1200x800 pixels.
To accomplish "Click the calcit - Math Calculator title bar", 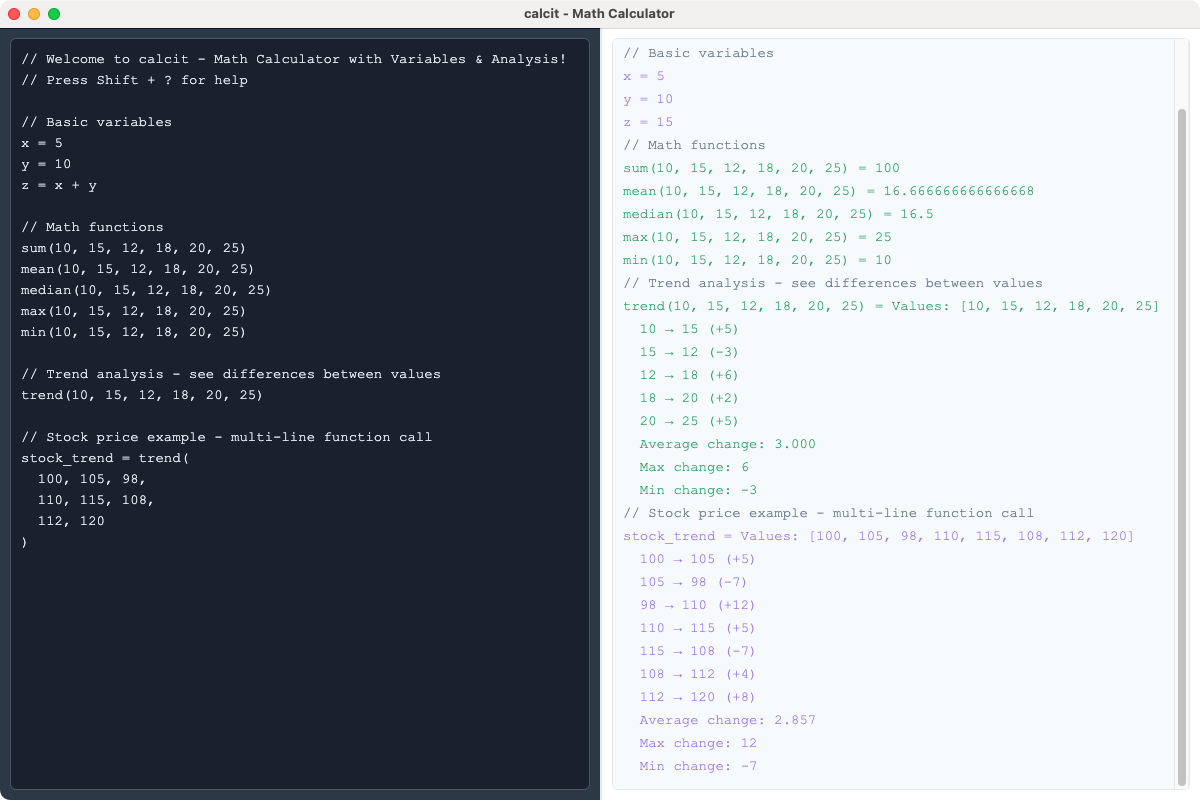I will pyautogui.click(x=600, y=13).
